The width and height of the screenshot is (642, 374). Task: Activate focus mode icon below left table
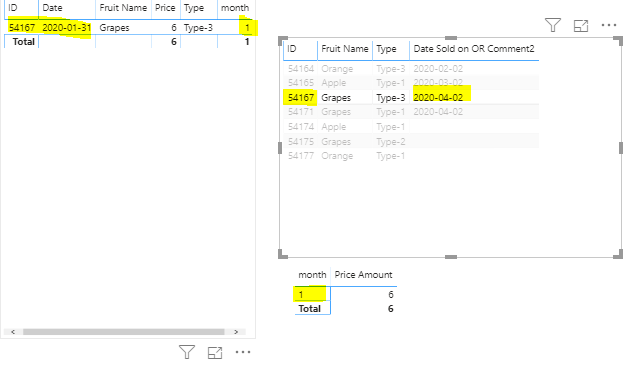coord(215,353)
